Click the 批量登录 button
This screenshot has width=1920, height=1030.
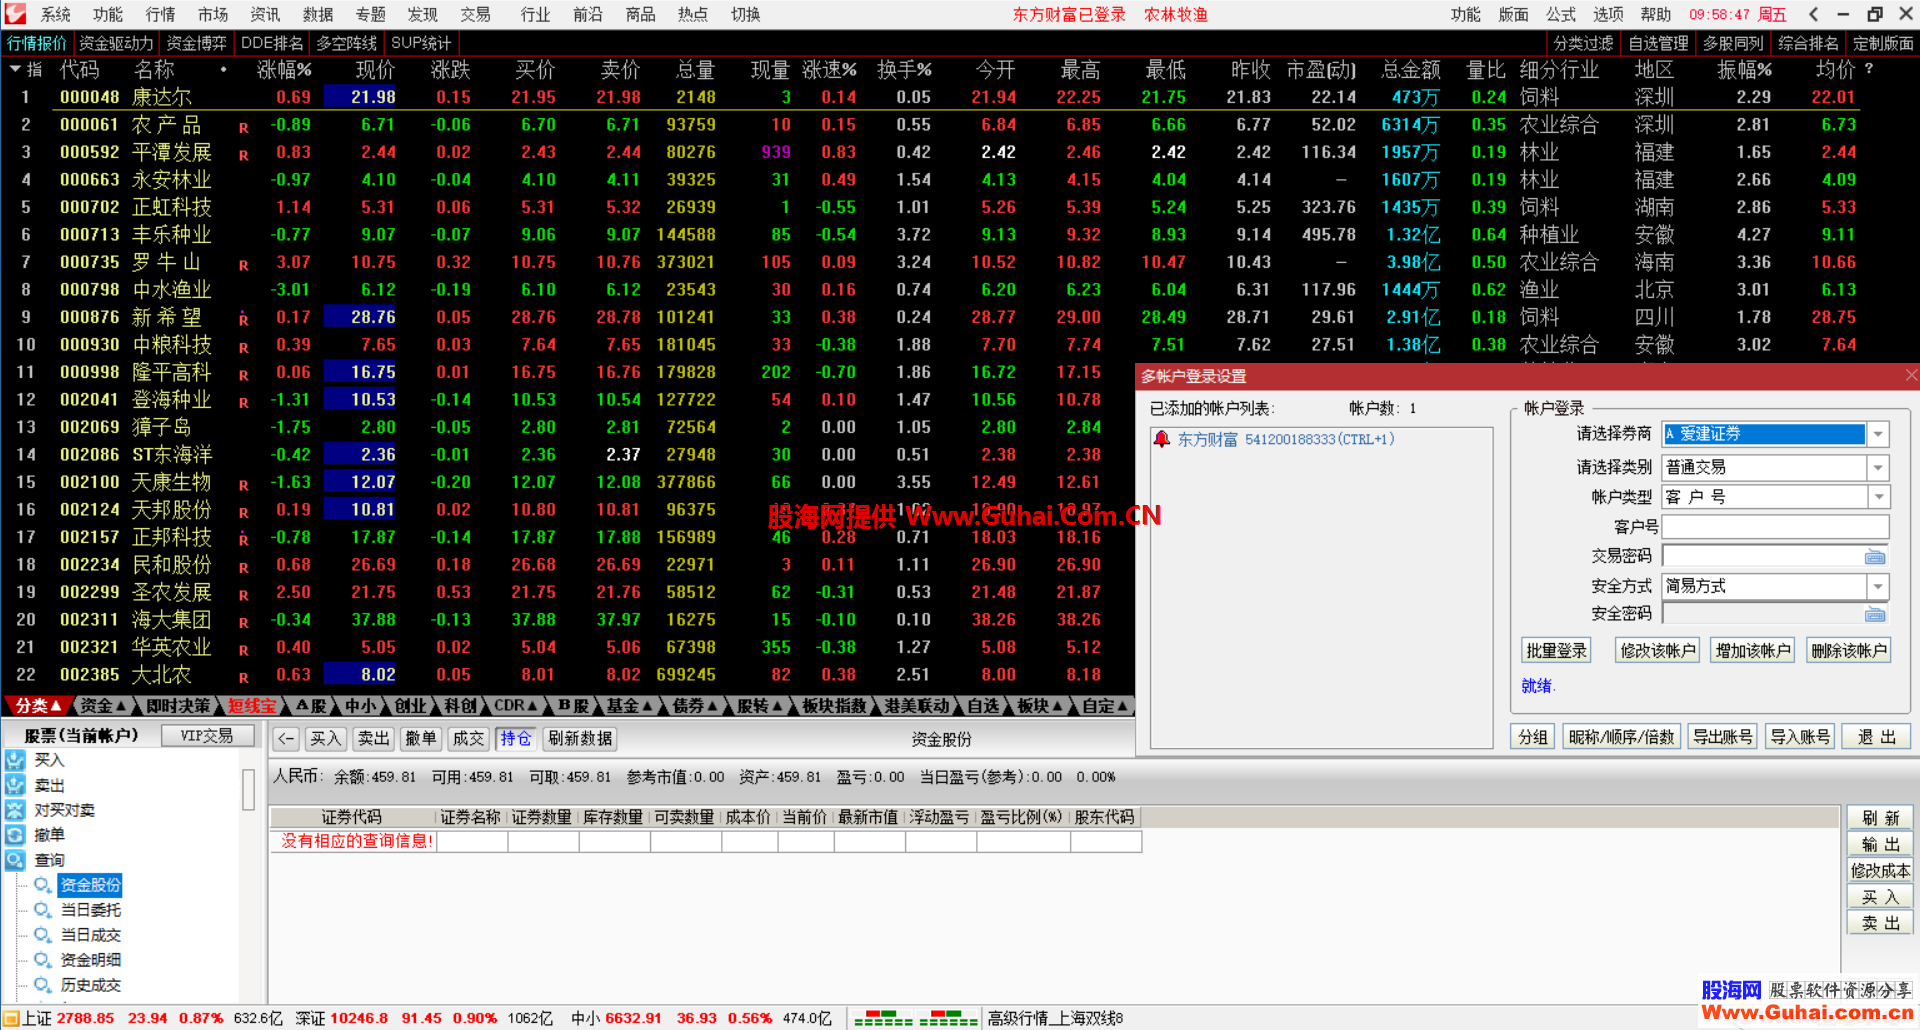coord(1556,651)
